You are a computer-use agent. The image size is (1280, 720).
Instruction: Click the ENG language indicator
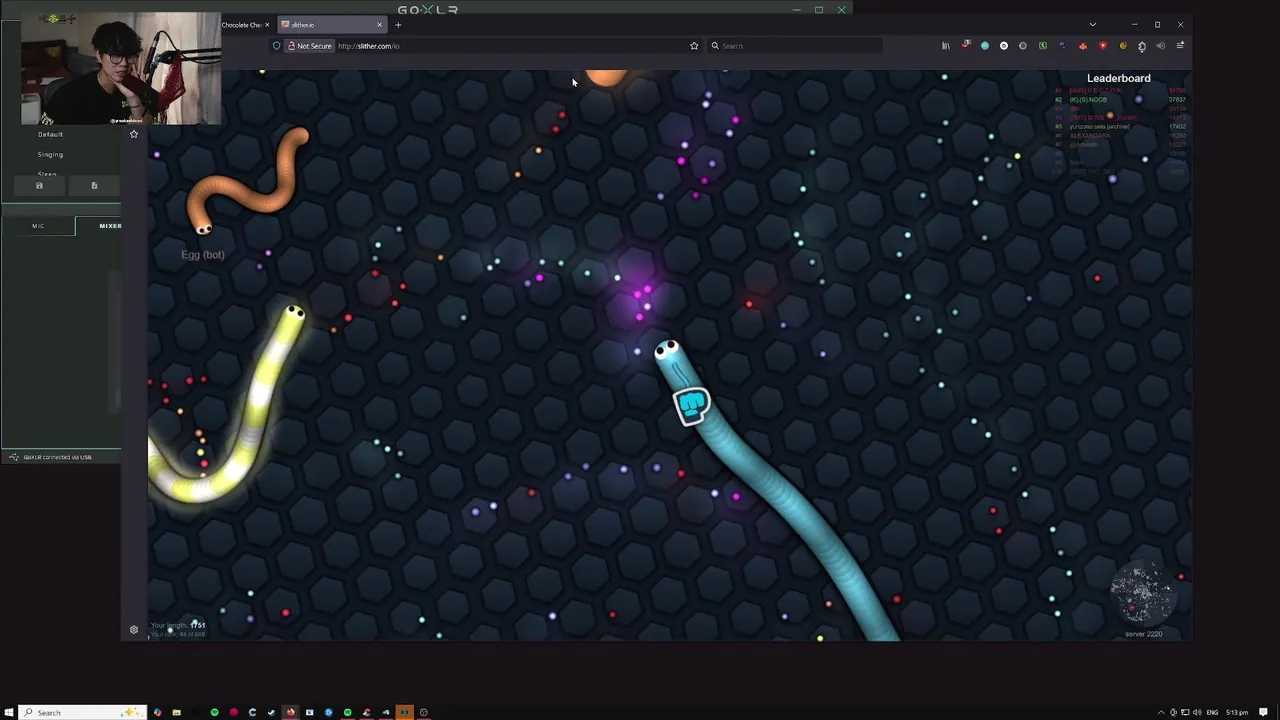(x=1212, y=712)
